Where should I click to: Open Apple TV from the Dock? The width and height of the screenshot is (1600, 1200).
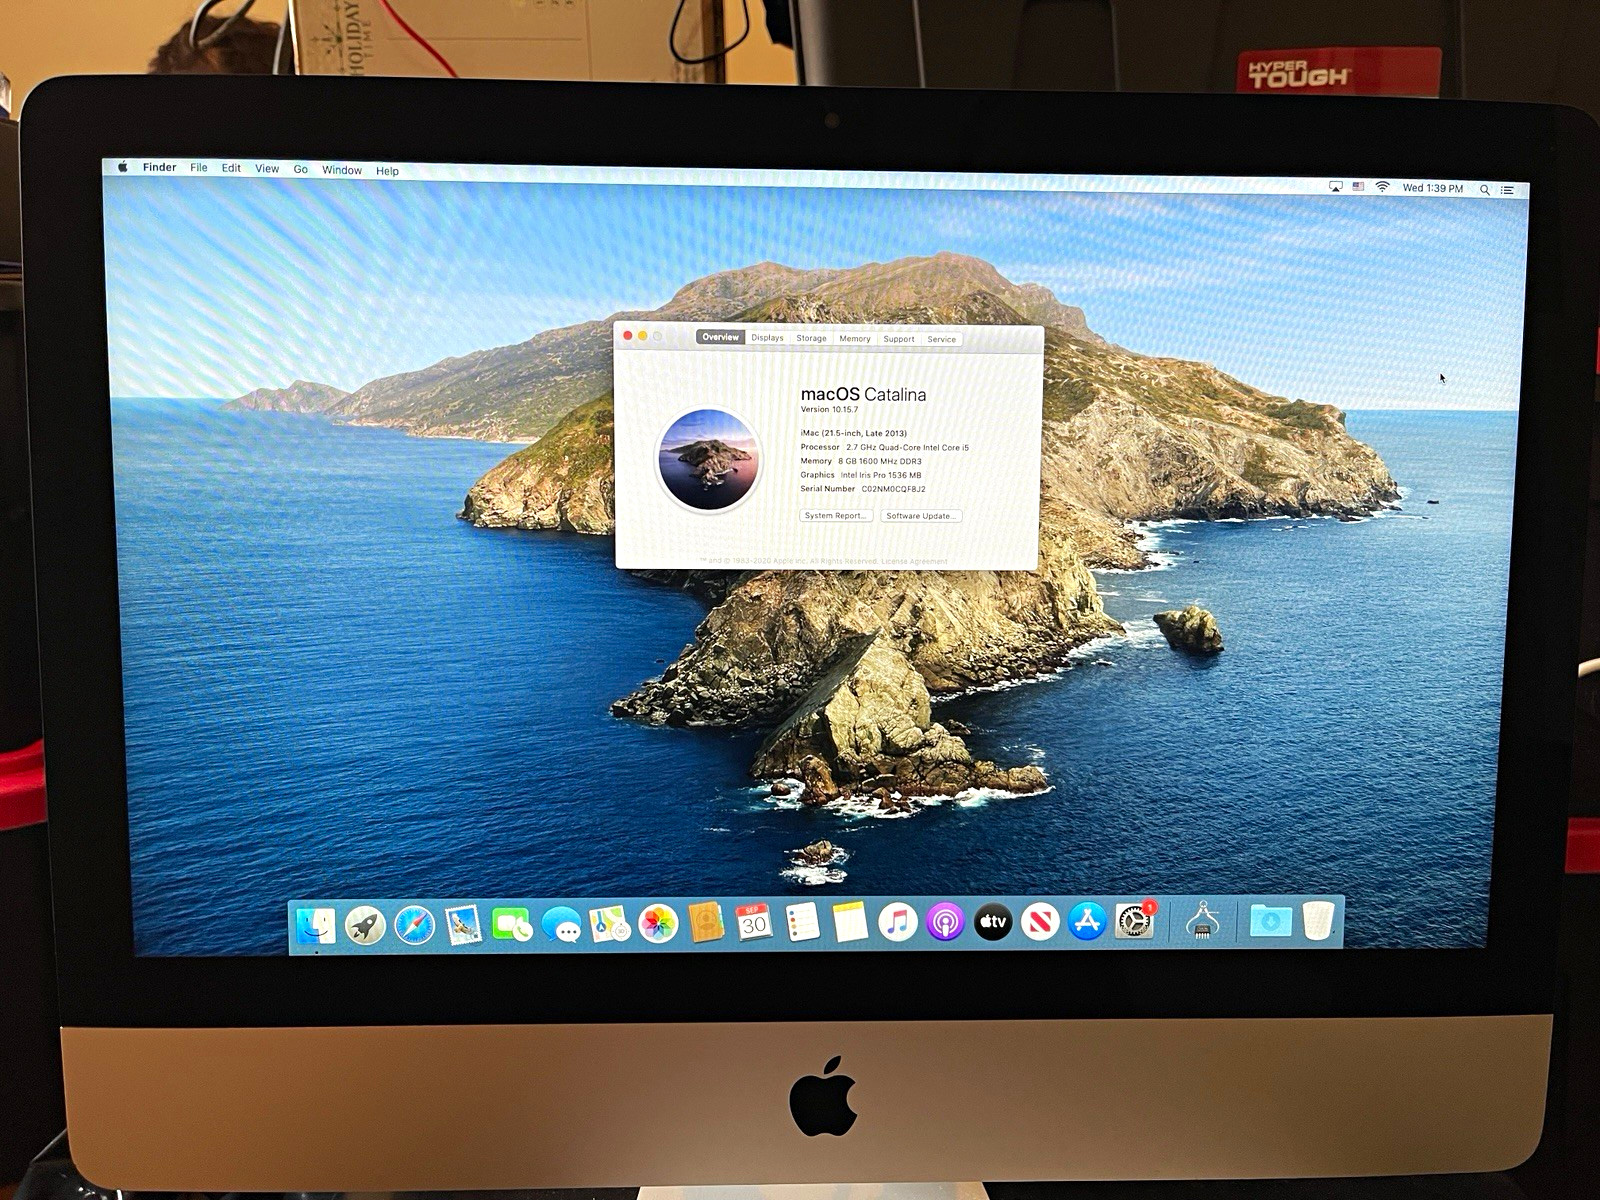[993, 922]
